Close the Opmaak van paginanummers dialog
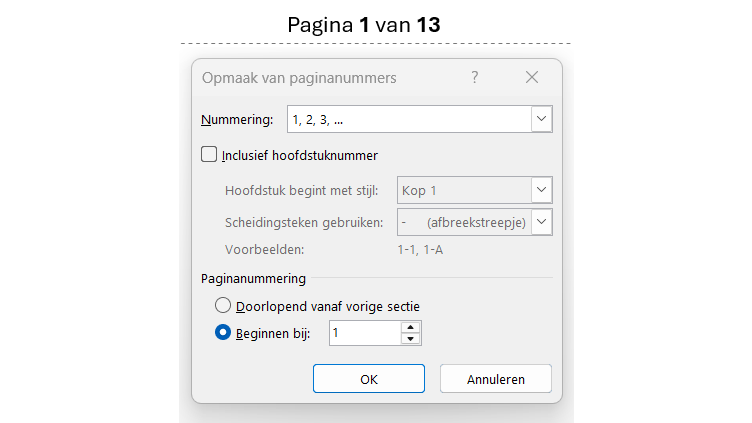This screenshot has width=752, height=423. (x=532, y=77)
